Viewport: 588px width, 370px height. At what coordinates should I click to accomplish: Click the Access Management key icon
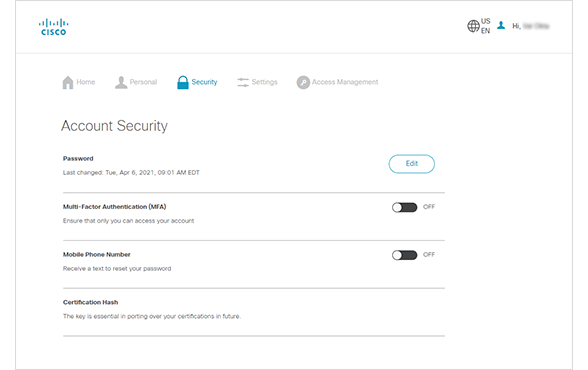click(x=303, y=82)
